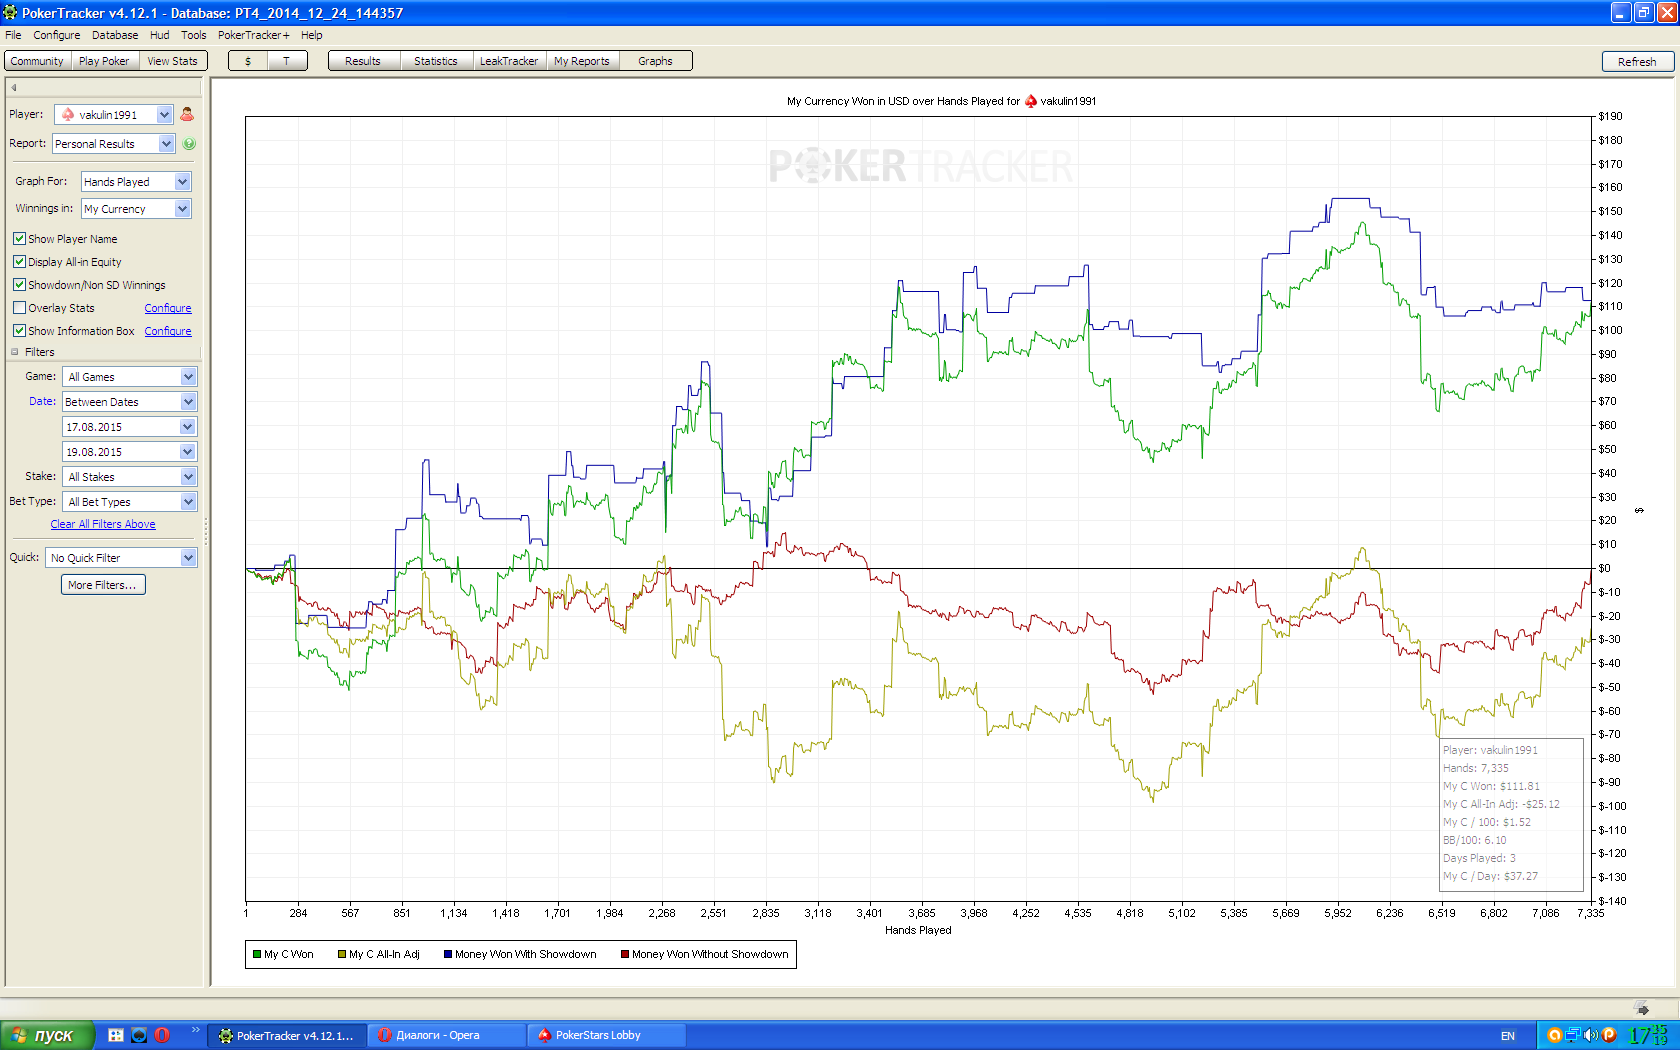Viewport: 1680px width, 1050px height.
Task: Uncheck Show Player Name
Action: coord(19,239)
